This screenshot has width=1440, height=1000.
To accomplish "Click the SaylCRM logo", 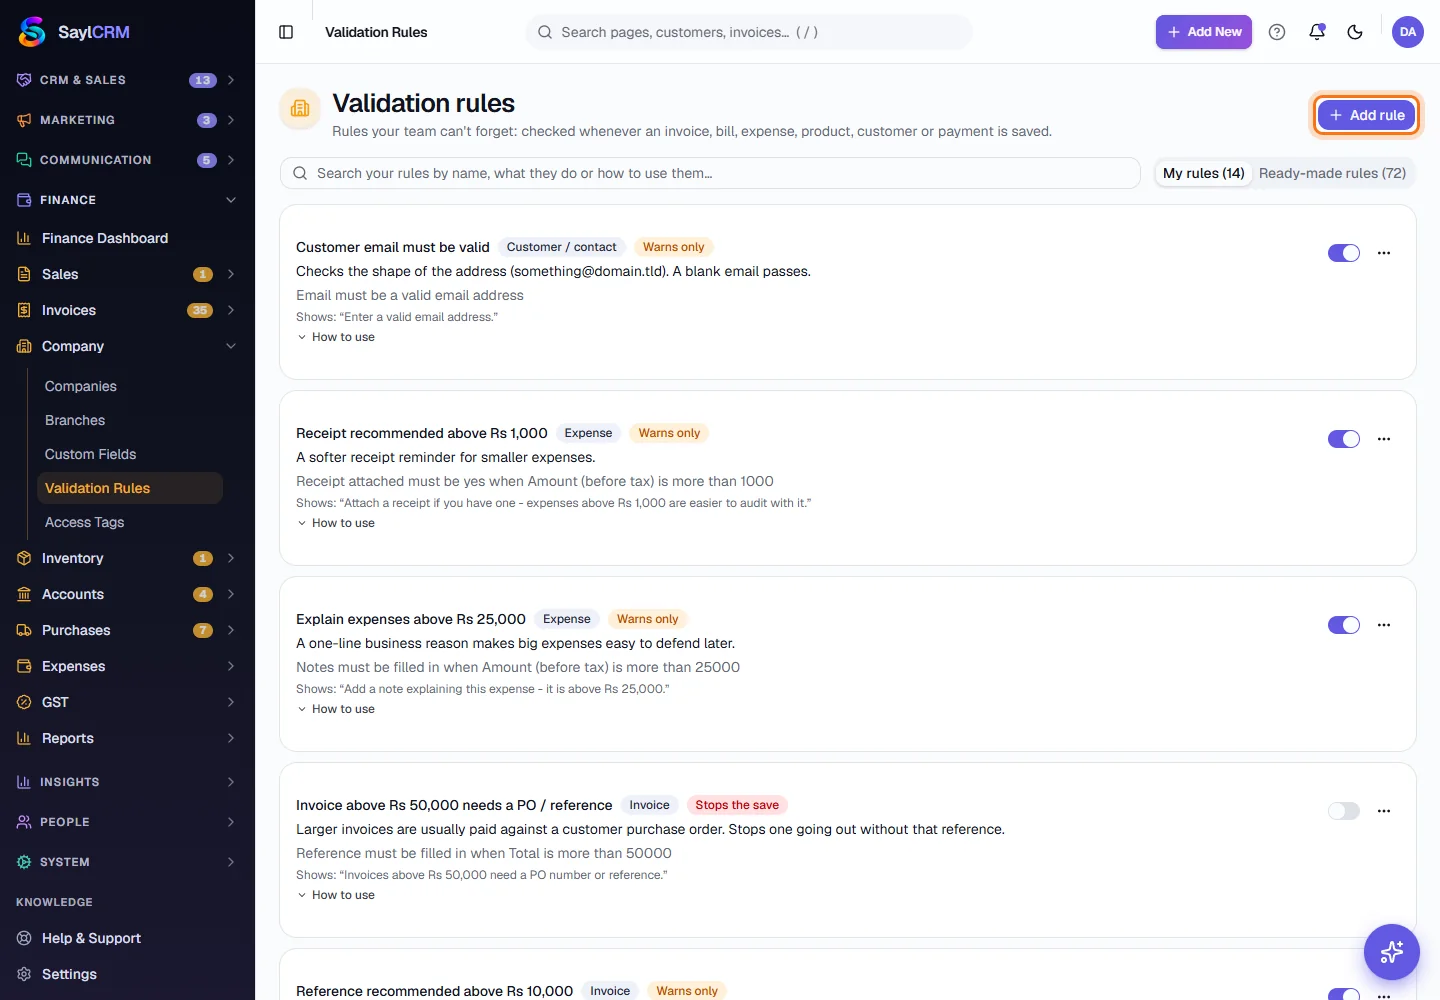I will 74,32.
